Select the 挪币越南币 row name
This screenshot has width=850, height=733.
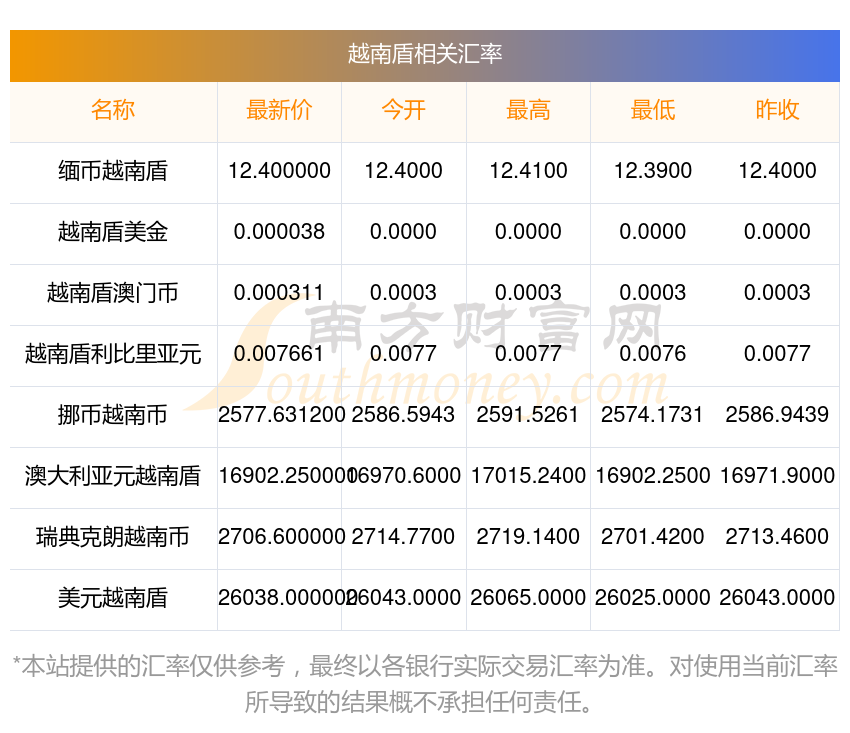pyautogui.click(x=113, y=415)
